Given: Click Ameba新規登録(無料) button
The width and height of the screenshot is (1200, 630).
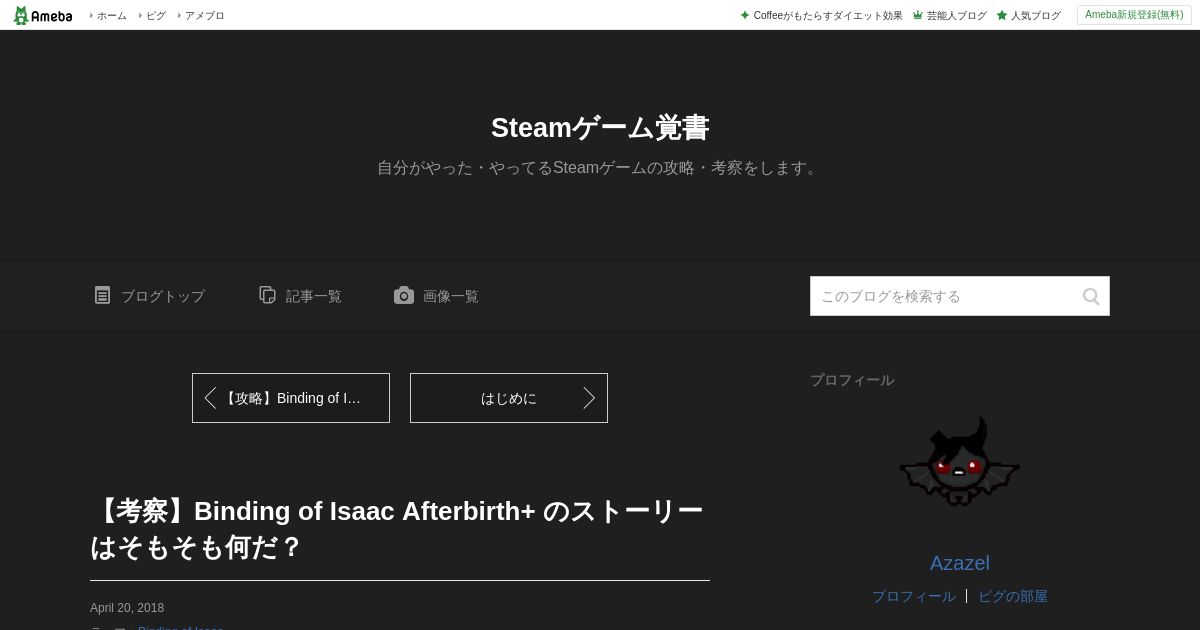Looking at the screenshot, I should 1134,15.
